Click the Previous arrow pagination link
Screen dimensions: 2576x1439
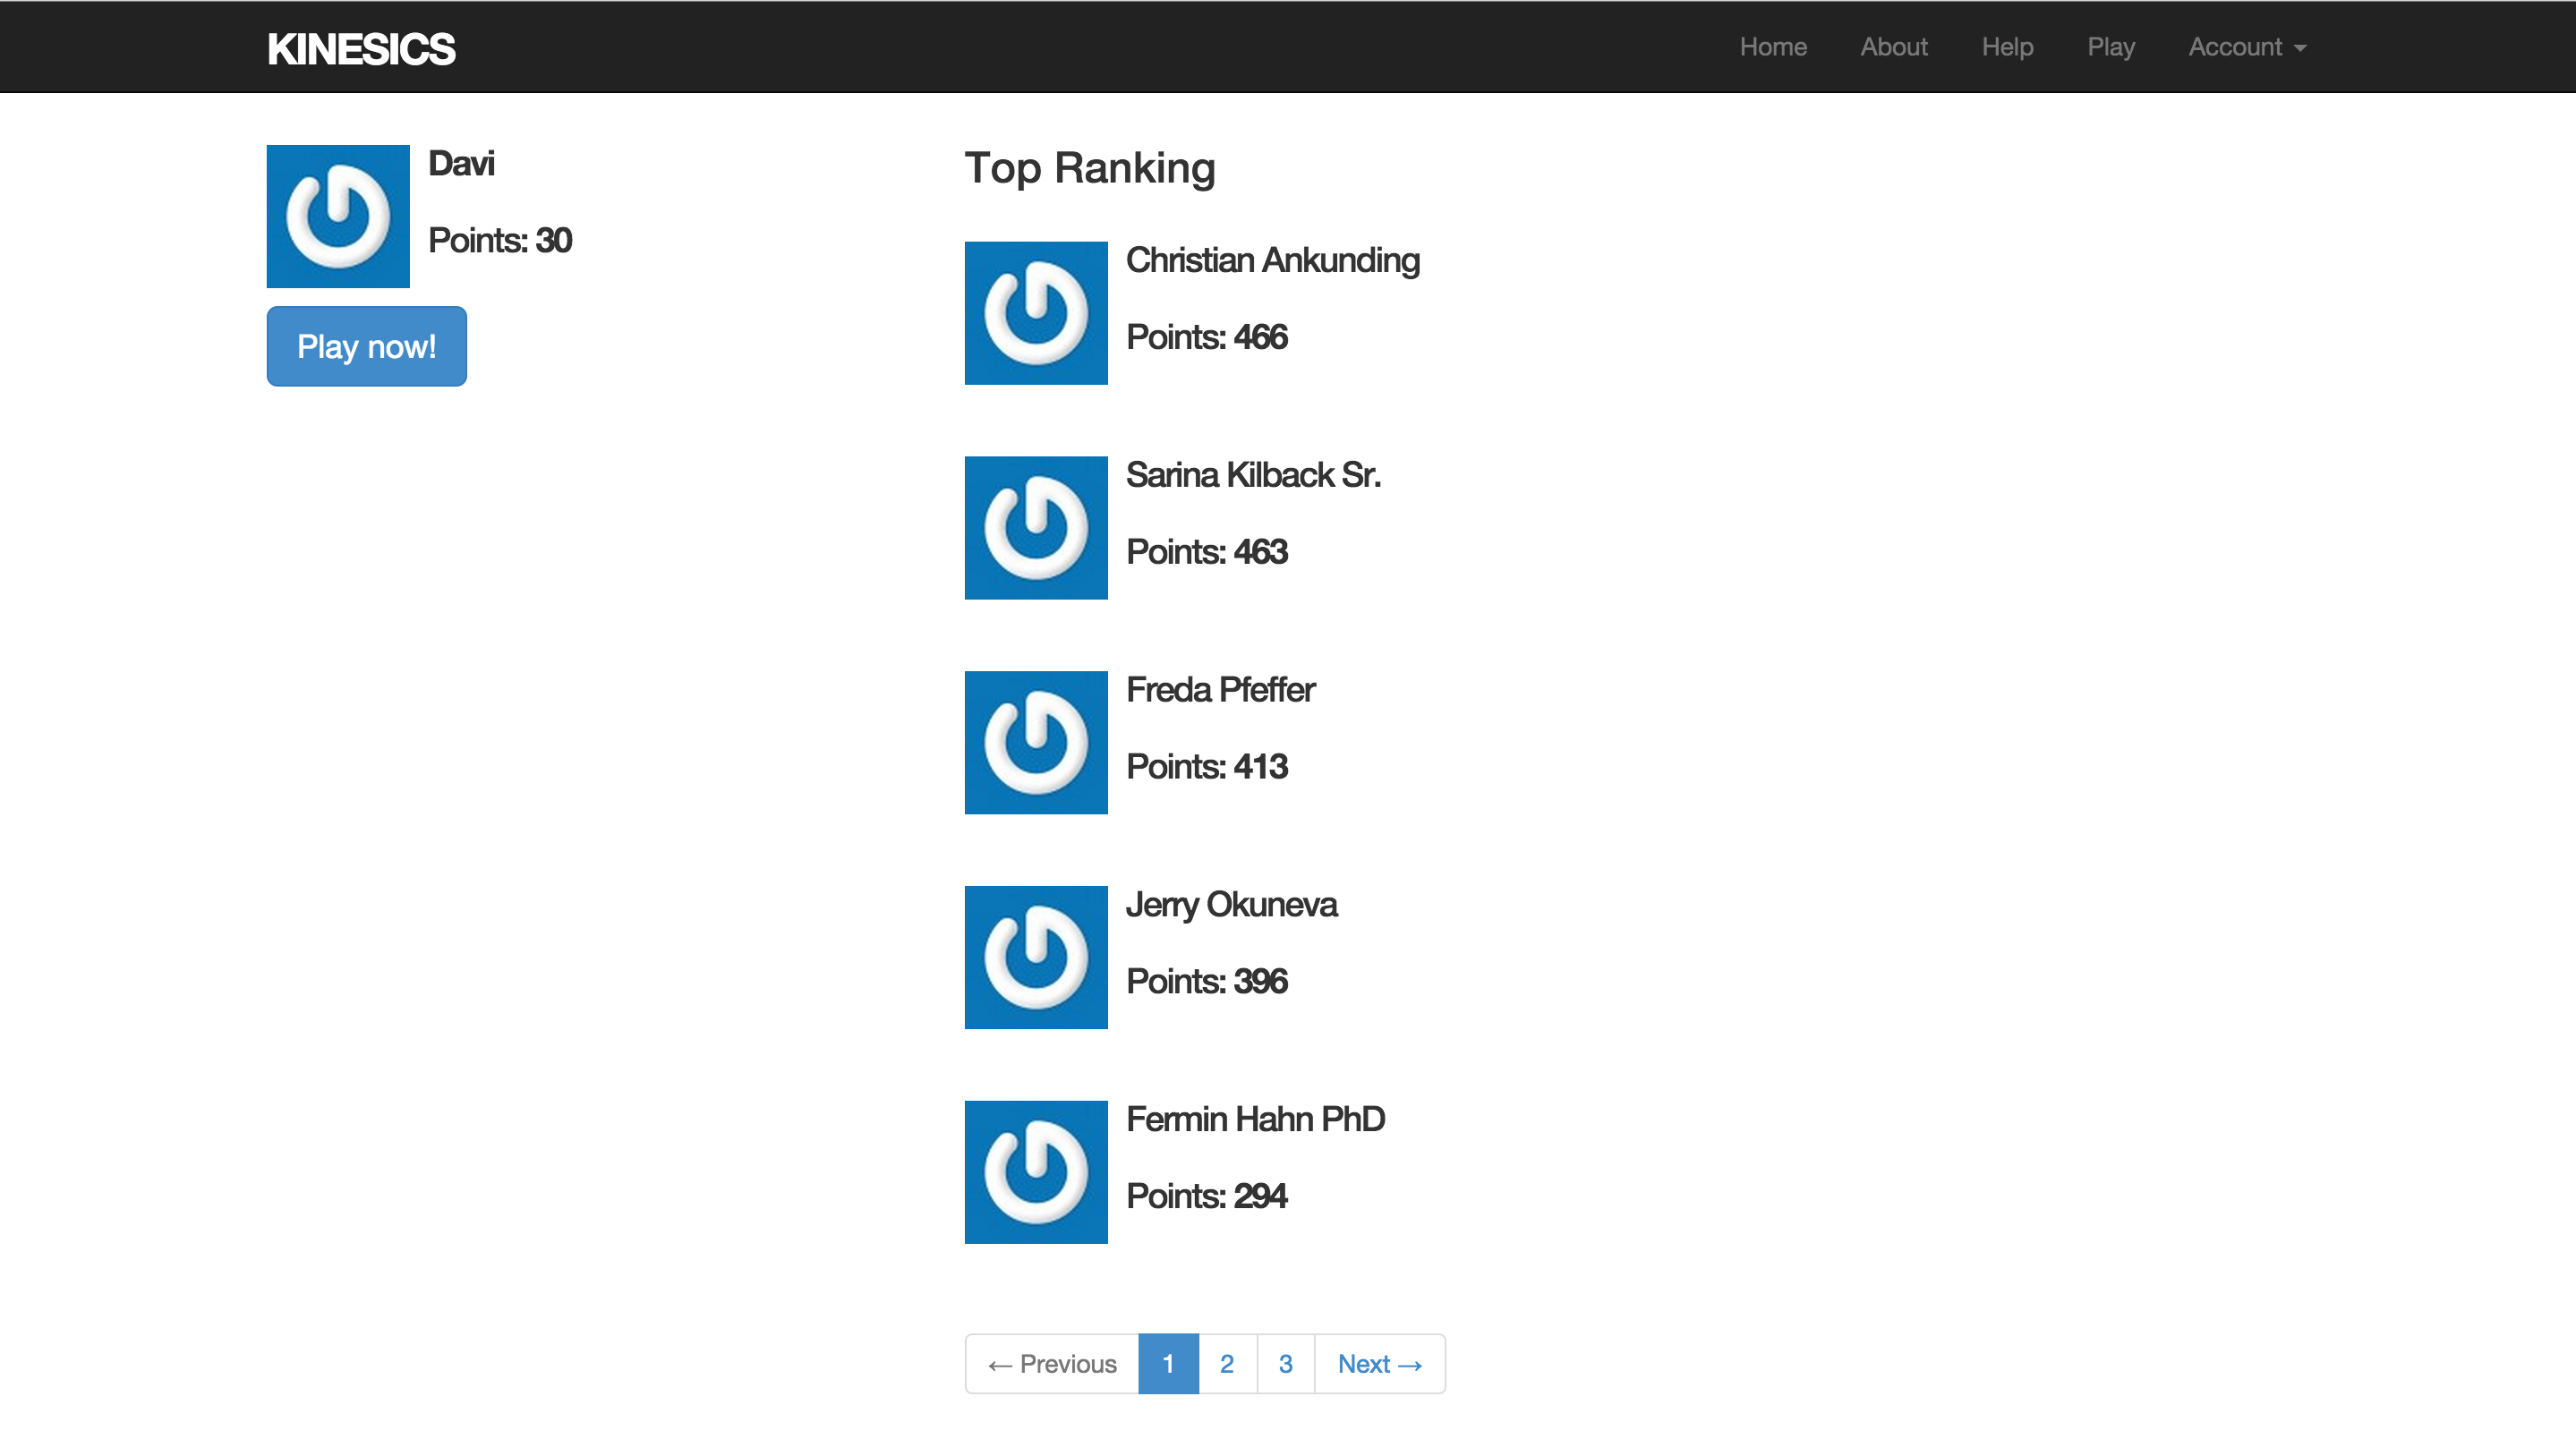pyautogui.click(x=1052, y=1363)
